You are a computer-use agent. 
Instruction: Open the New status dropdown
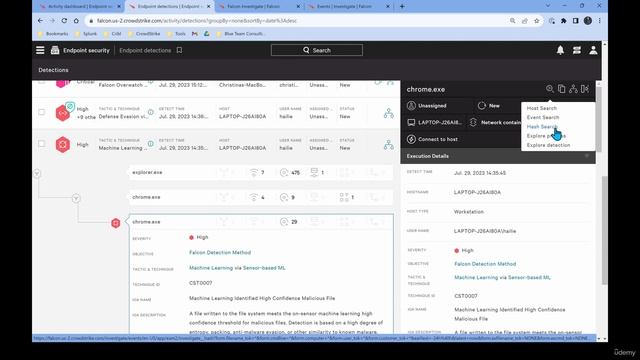(489, 106)
